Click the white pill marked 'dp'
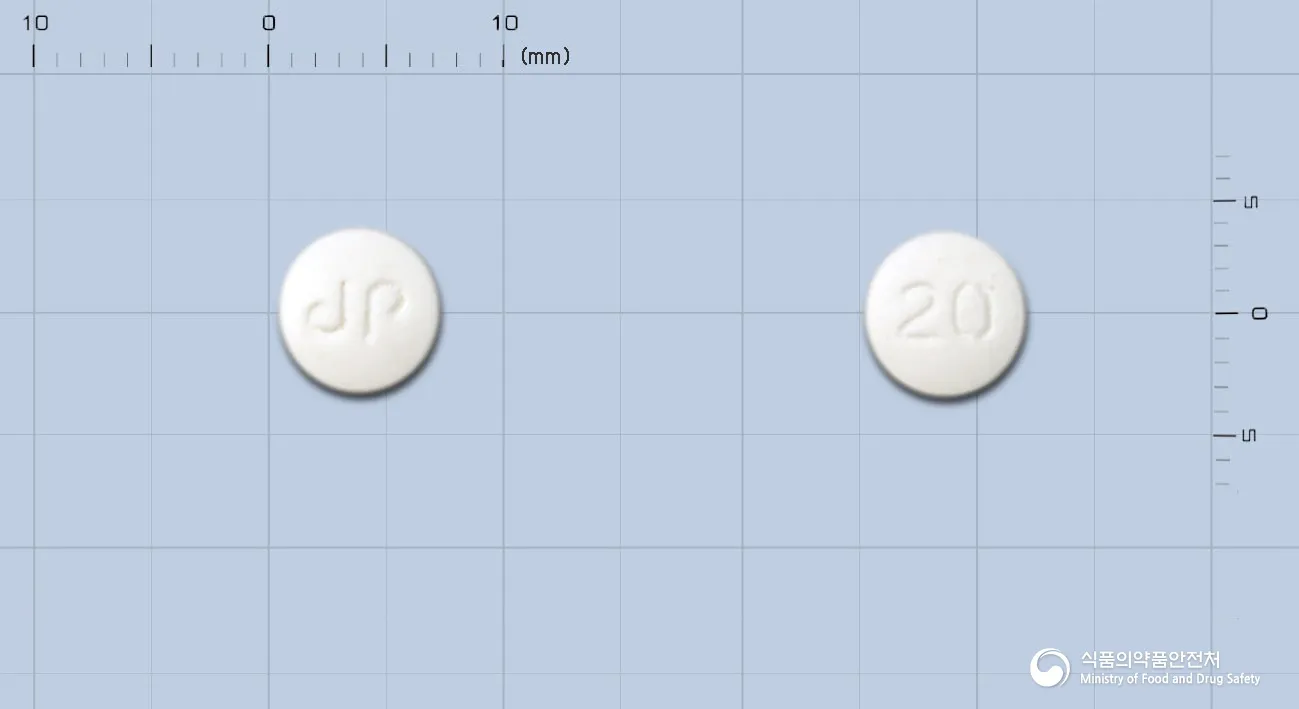The image size is (1299, 709). point(360,311)
